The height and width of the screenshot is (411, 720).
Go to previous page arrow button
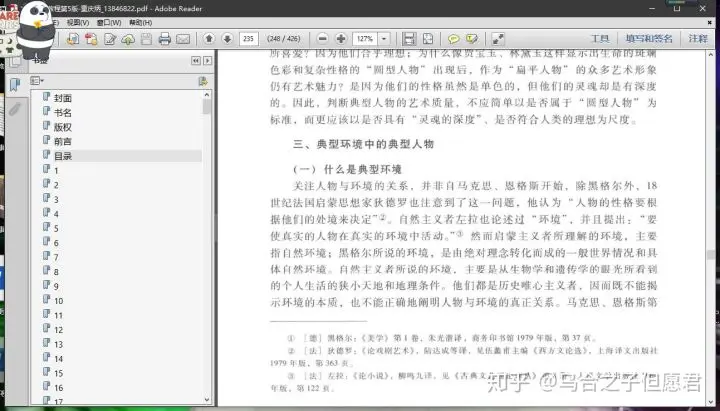(x=209, y=39)
